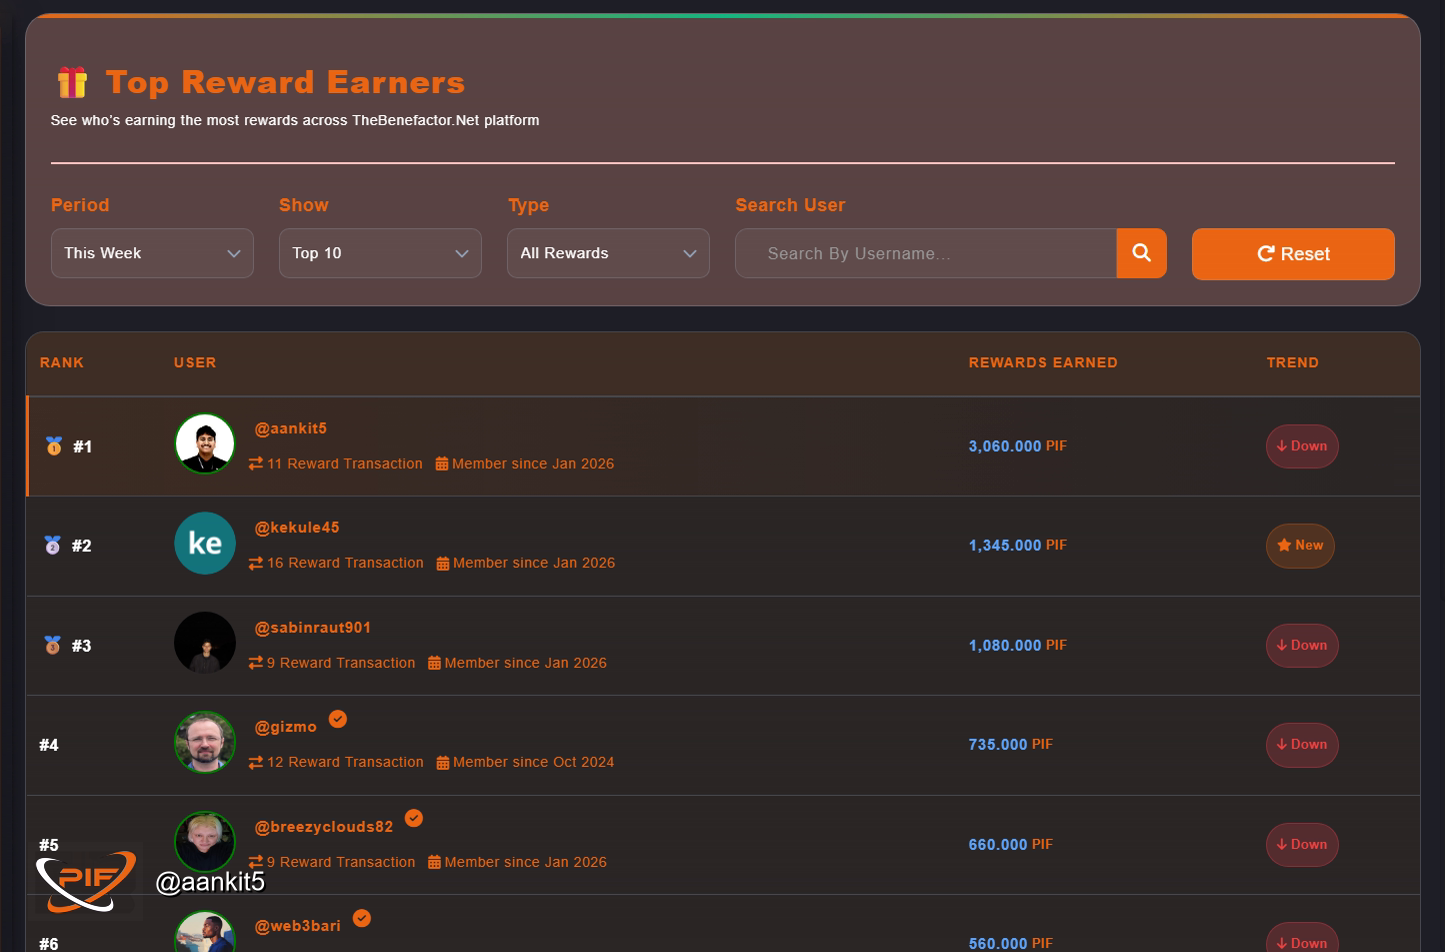Click the Down trend badge for @aankit5

point(1302,446)
